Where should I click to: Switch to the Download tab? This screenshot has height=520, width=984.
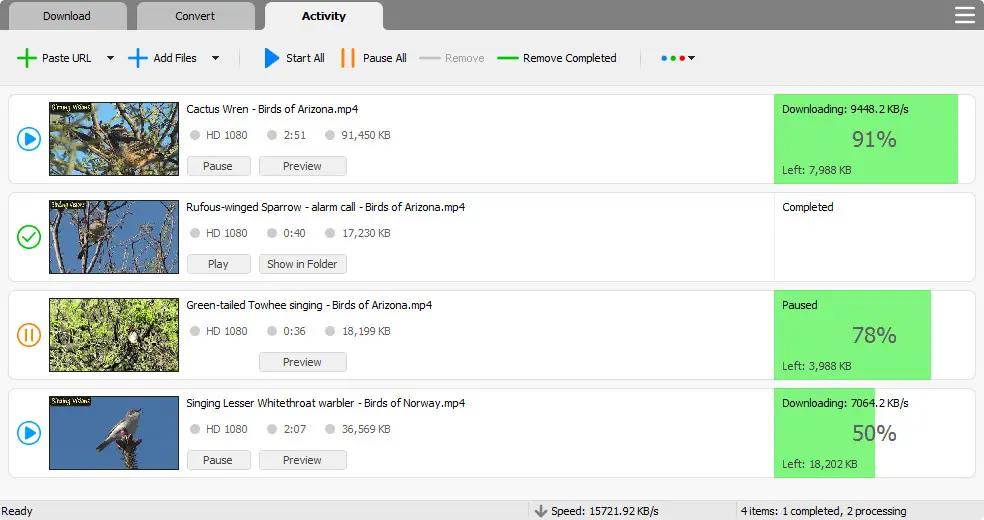tap(67, 16)
